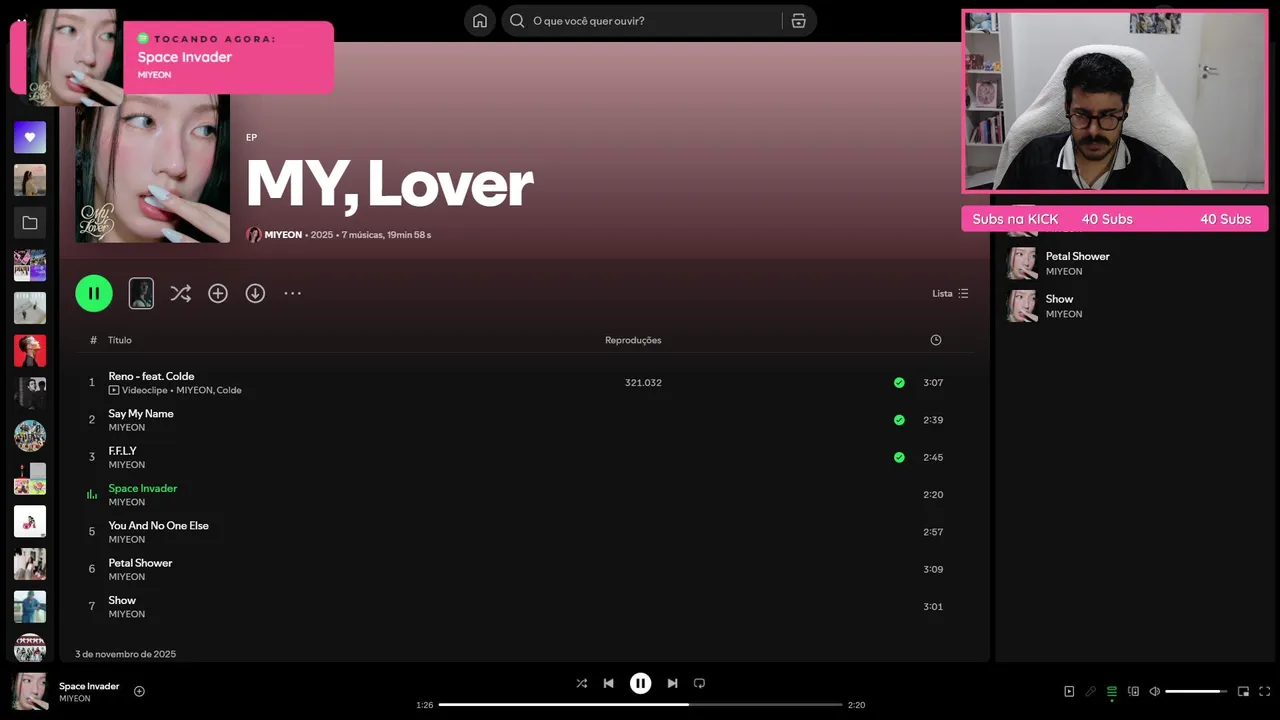Mute the volume speaker icon
This screenshot has height=720, width=1280.
click(x=1154, y=691)
